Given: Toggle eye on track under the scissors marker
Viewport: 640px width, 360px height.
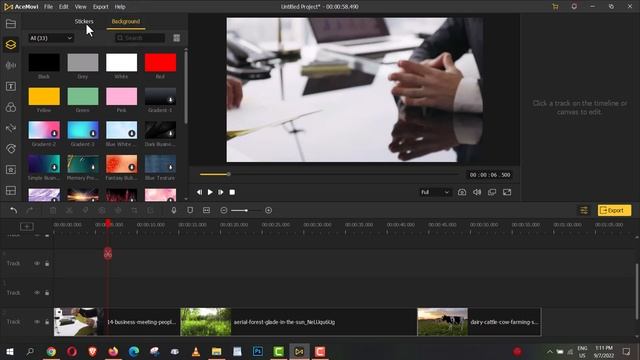Looking at the screenshot, I should 37,263.
